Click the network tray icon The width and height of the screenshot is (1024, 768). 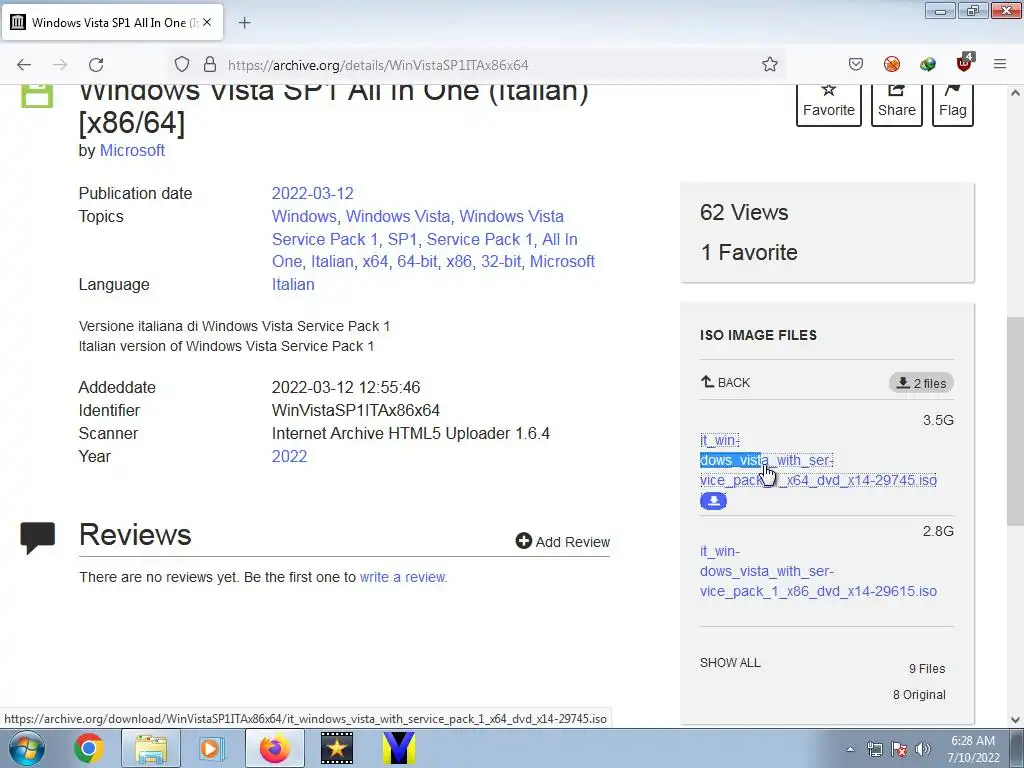pos(874,749)
